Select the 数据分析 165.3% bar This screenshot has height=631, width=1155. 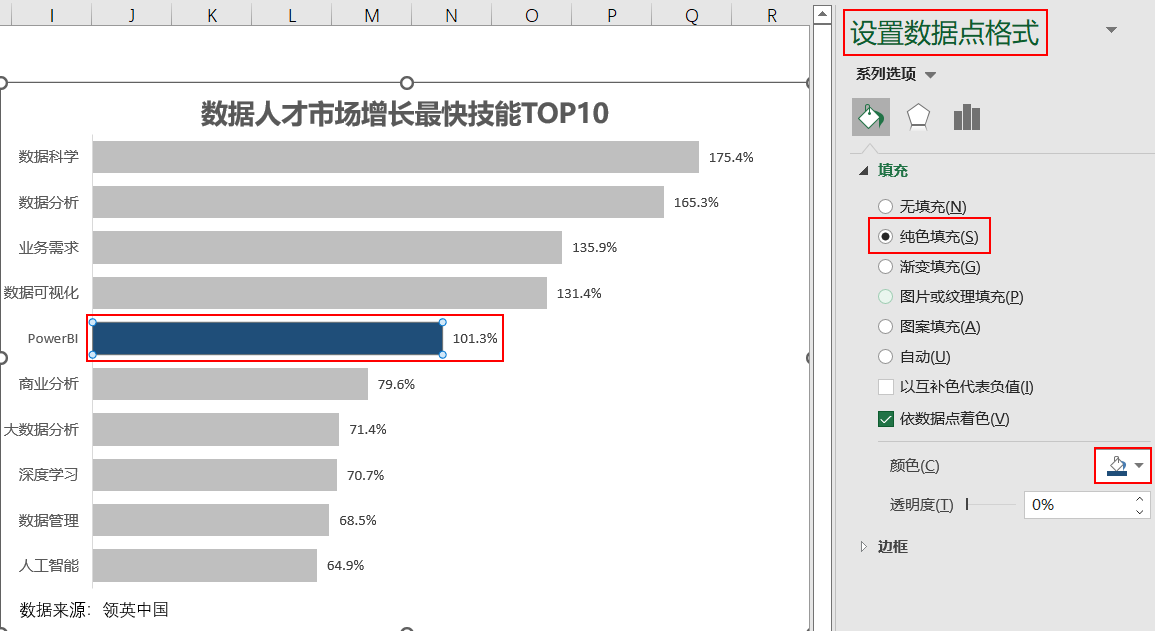(x=378, y=202)
